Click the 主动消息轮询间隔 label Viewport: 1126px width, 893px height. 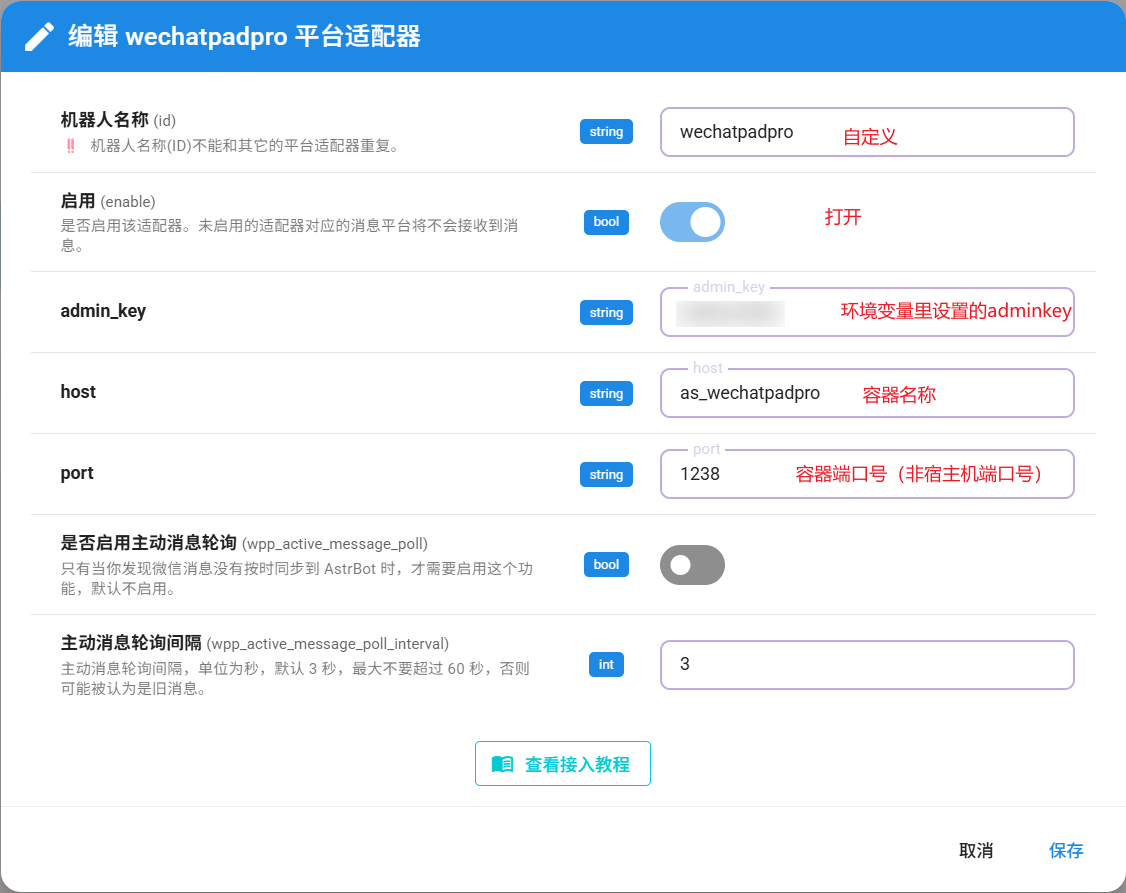(x=255, y=643)
